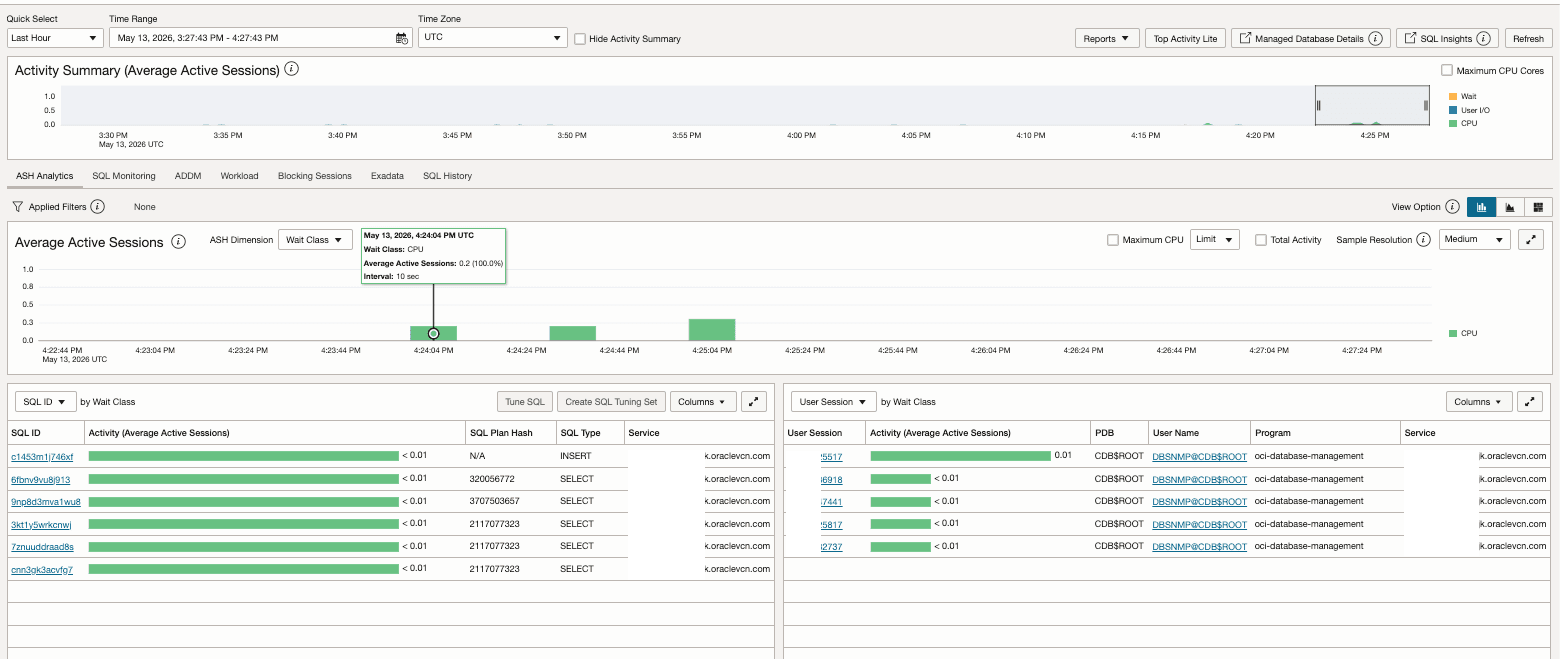Click User I/O legend swatch in Activity Summary

(1453, 110)
